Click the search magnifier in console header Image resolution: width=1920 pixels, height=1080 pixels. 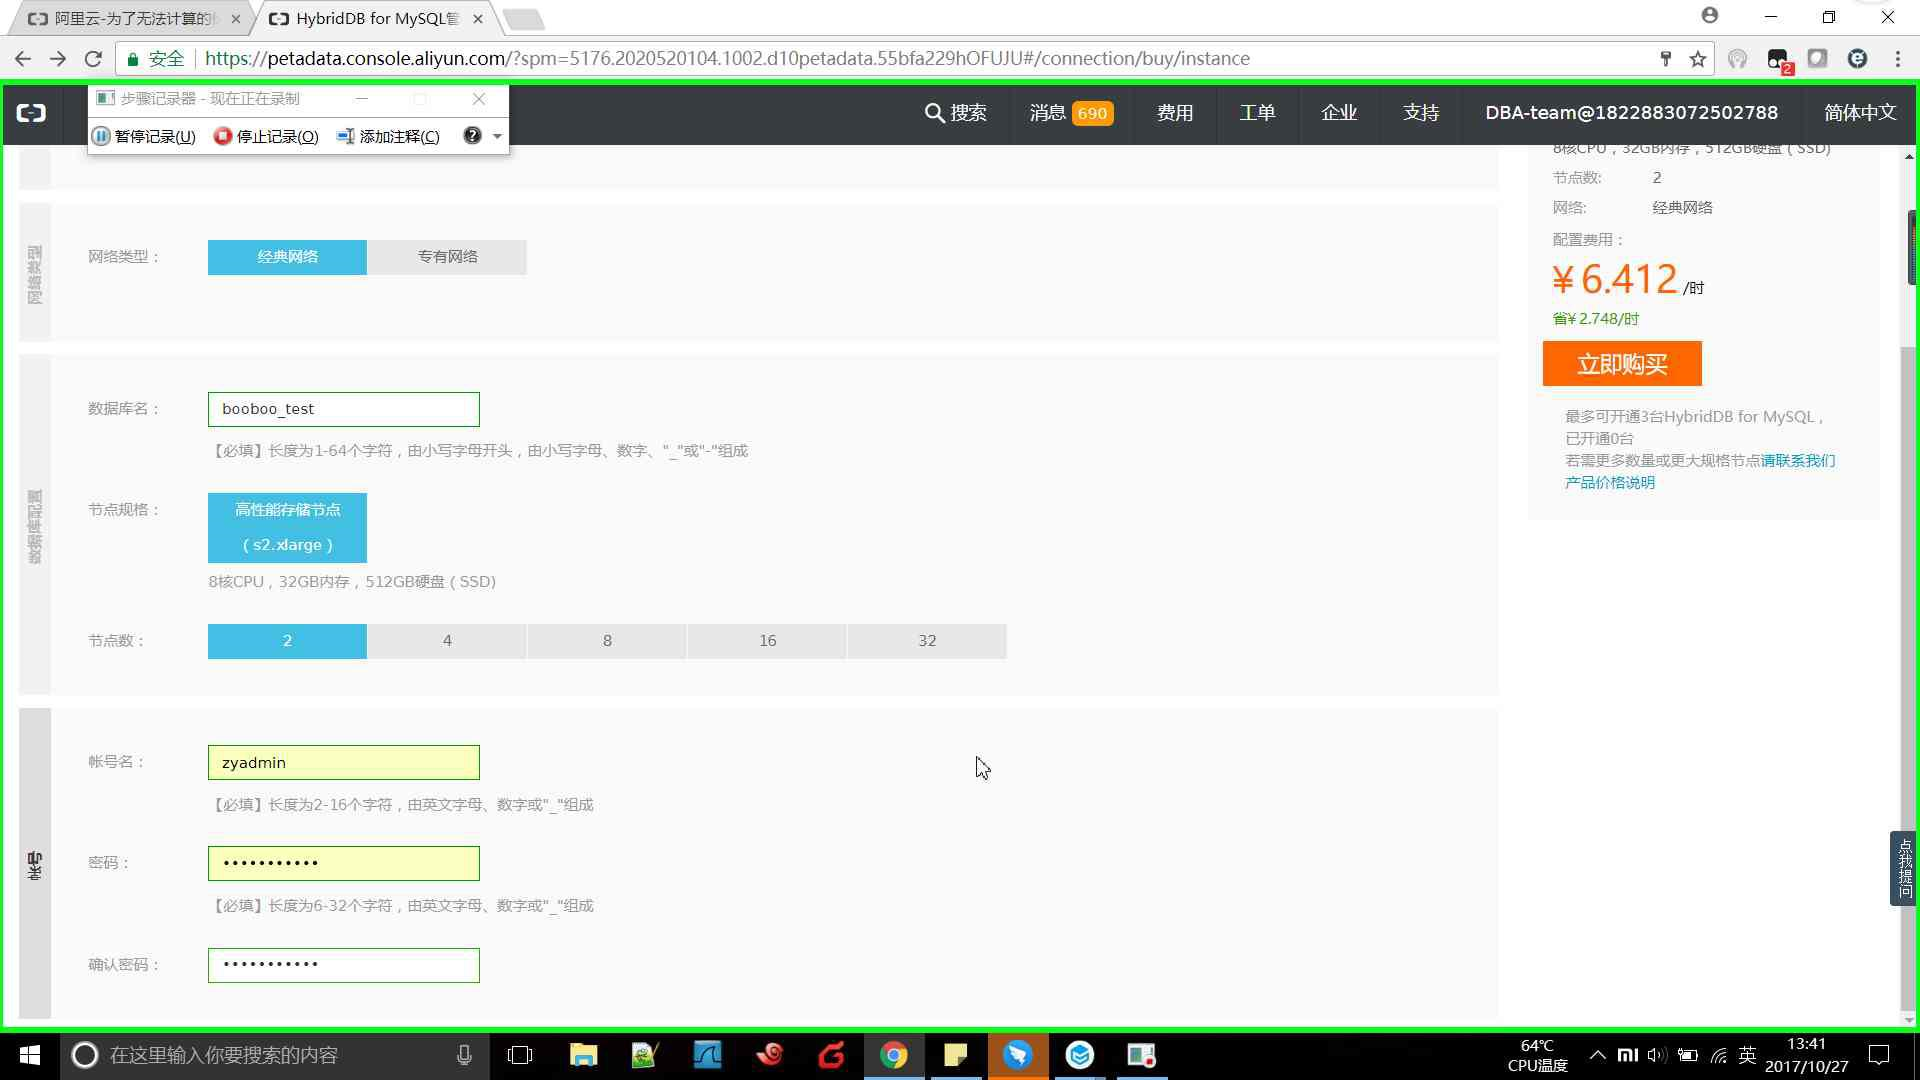[x=934, y=113]
